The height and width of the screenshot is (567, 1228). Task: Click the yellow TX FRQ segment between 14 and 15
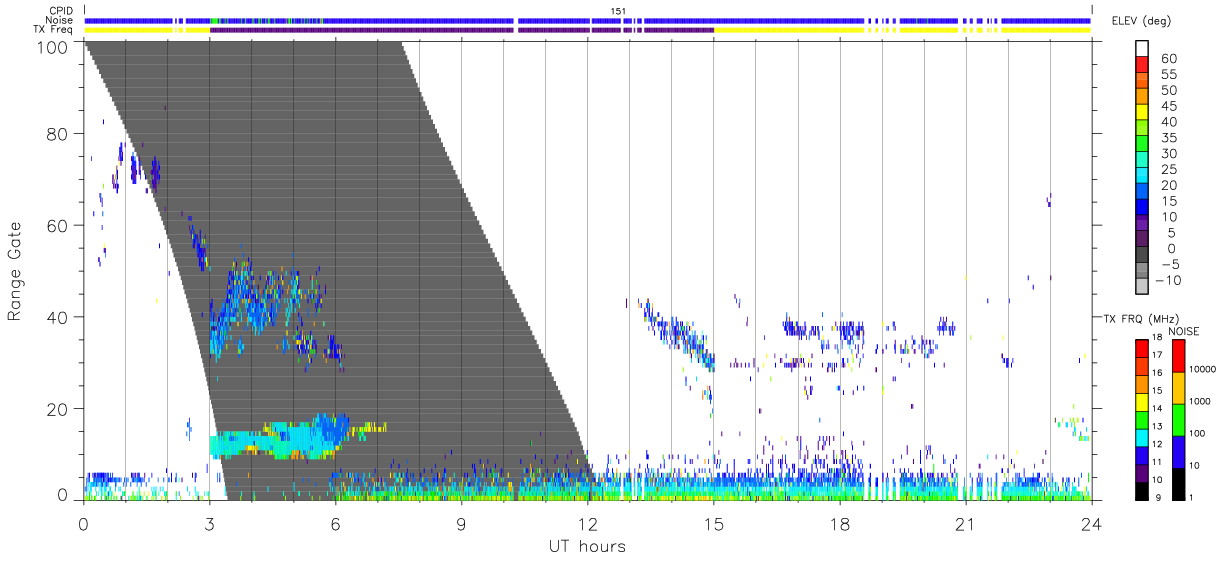(1142, 400)
